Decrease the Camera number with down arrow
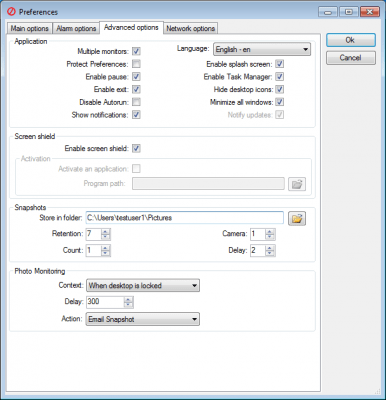The height and width of the screenshot is (400, 386). (x=270, y=237)
